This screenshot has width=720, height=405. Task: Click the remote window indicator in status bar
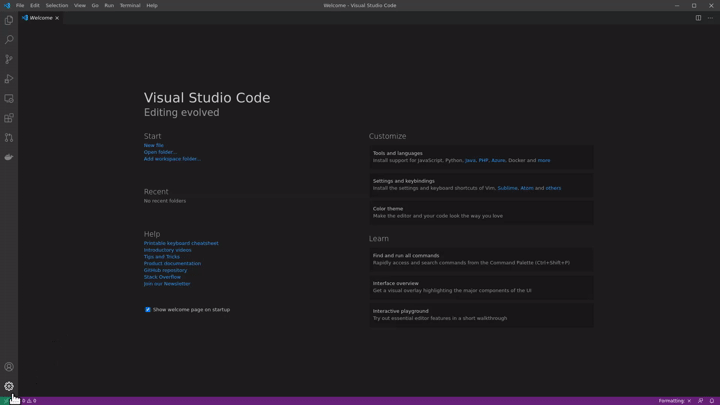[6, 401]
